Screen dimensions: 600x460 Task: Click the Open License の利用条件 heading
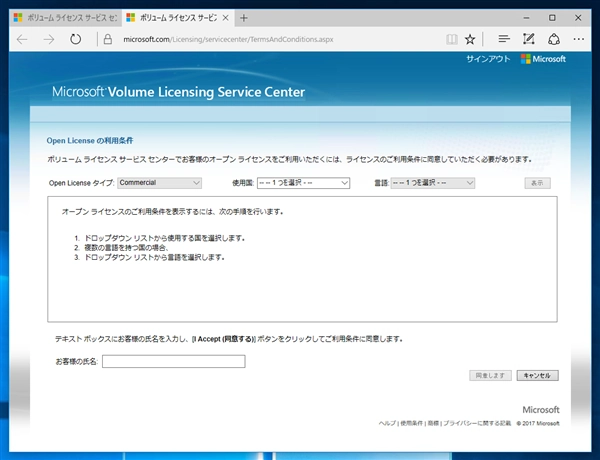[90, 140]
